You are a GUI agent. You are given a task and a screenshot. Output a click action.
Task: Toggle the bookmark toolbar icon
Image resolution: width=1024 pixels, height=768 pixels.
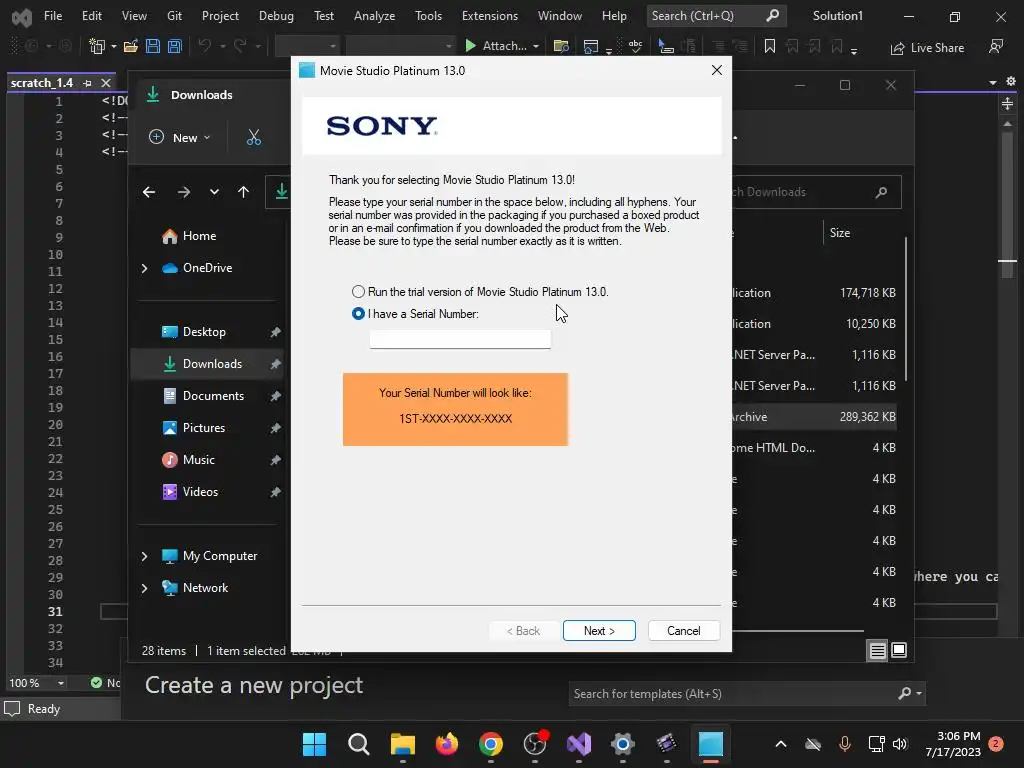pyautogui.click(x=770, y=46)
